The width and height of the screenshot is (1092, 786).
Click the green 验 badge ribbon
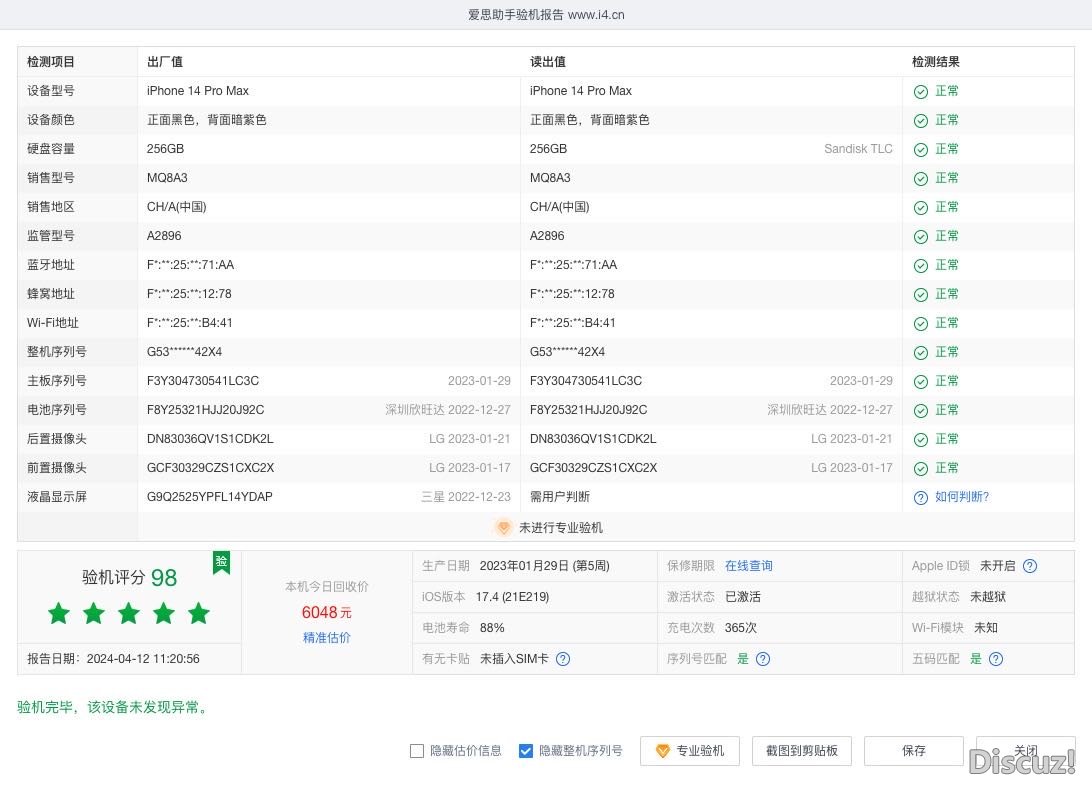[221, 562]
